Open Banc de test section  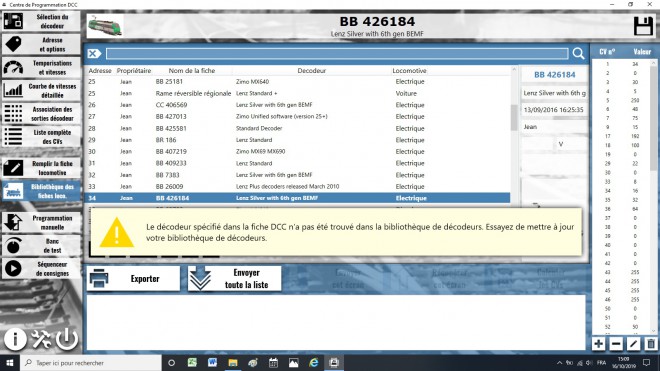pyautogui.click(x=41, y=246)
